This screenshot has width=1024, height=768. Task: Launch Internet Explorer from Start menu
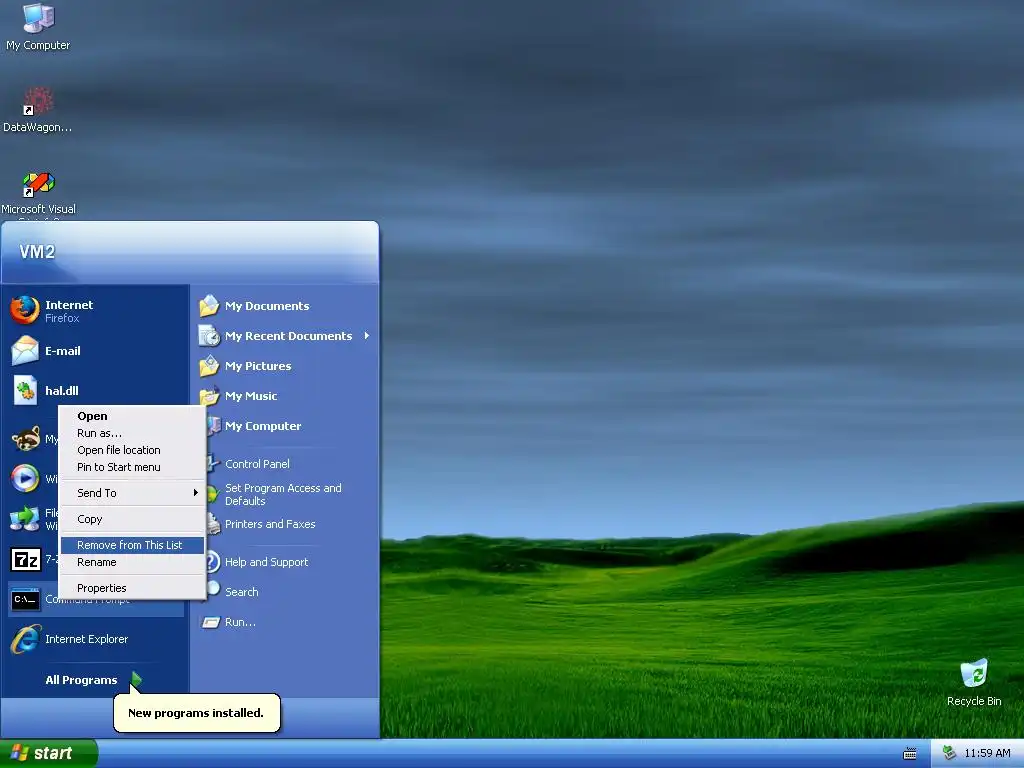95,639
